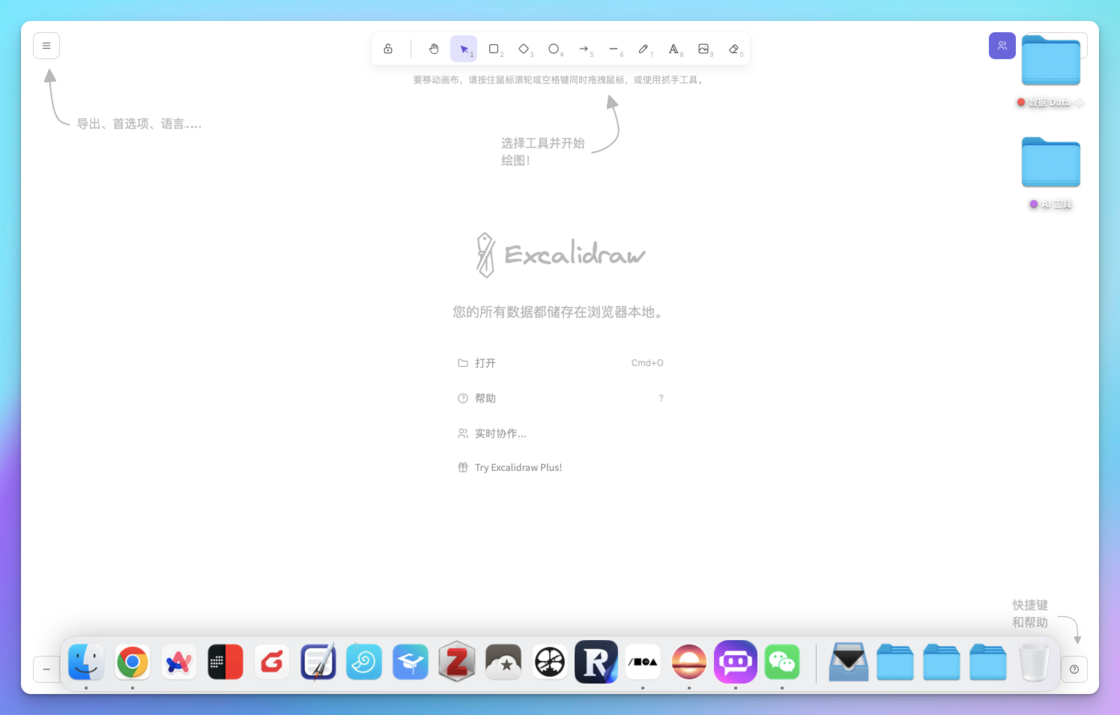Launch Google Chrome from the dock
Screen dimensions: 1120x715
pyautogui.click(x=132, y=661)
